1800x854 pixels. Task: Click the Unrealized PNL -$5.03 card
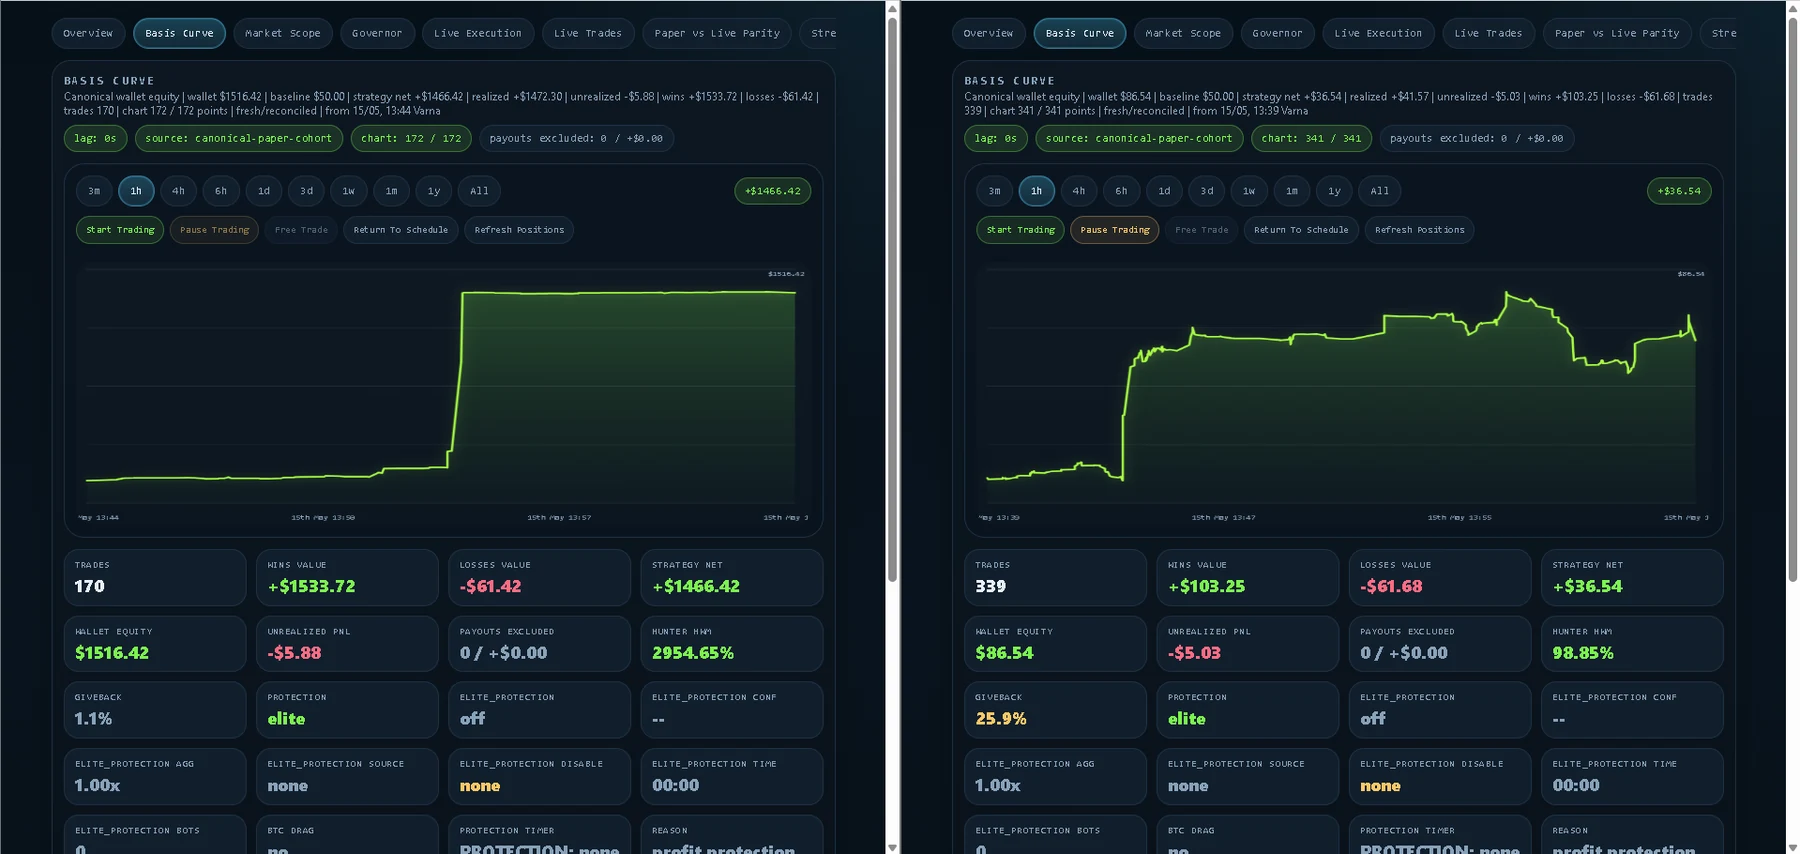1247,643
